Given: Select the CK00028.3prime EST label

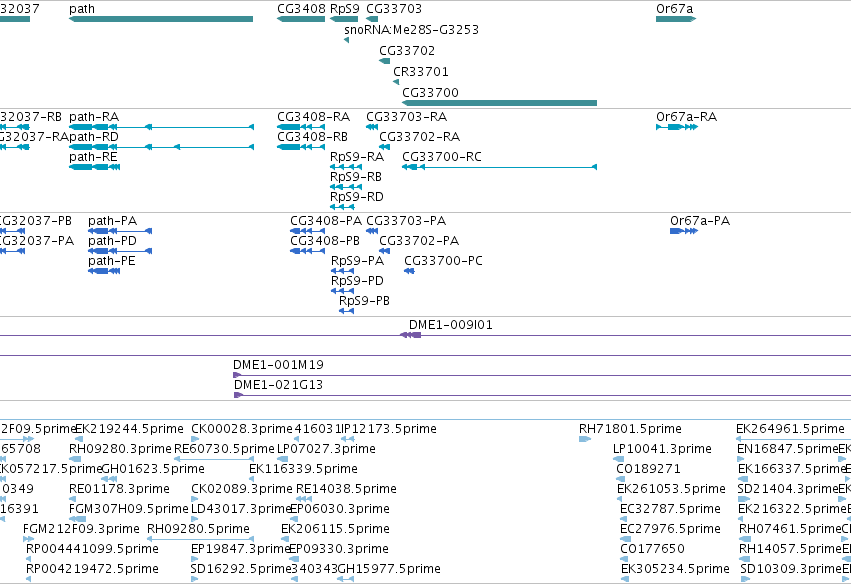Looking at the screenshot, I should coord(242,429).
